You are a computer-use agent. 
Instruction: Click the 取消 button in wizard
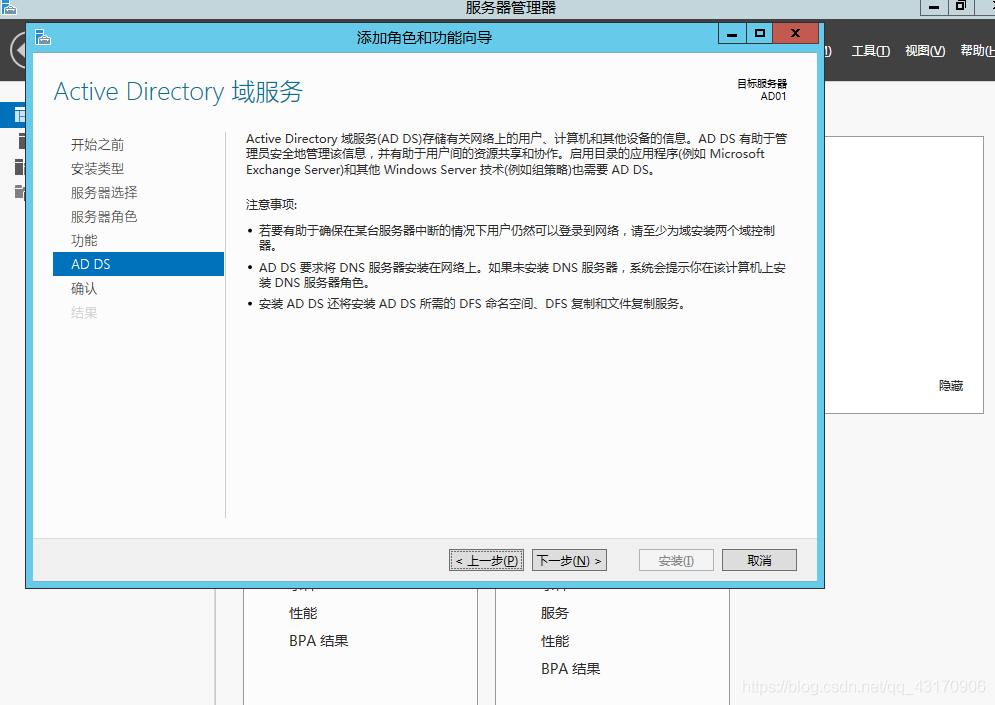tap(759, 560)
